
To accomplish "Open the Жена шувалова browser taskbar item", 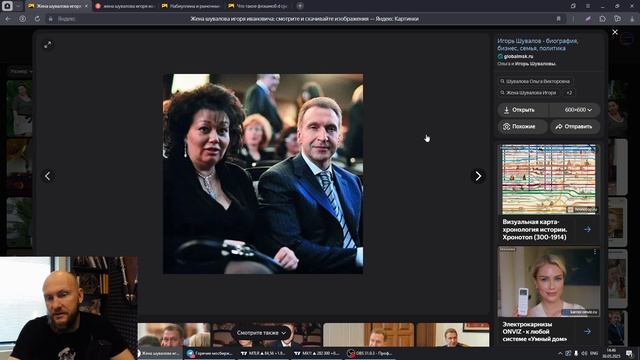I will [x=160, y=353].
